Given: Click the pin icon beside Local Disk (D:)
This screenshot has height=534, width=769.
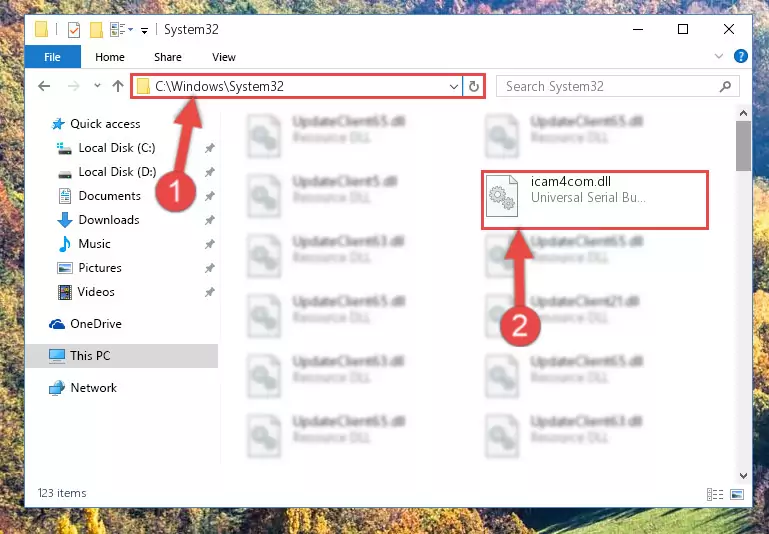Looking at the screenshot, I should 209,172.
